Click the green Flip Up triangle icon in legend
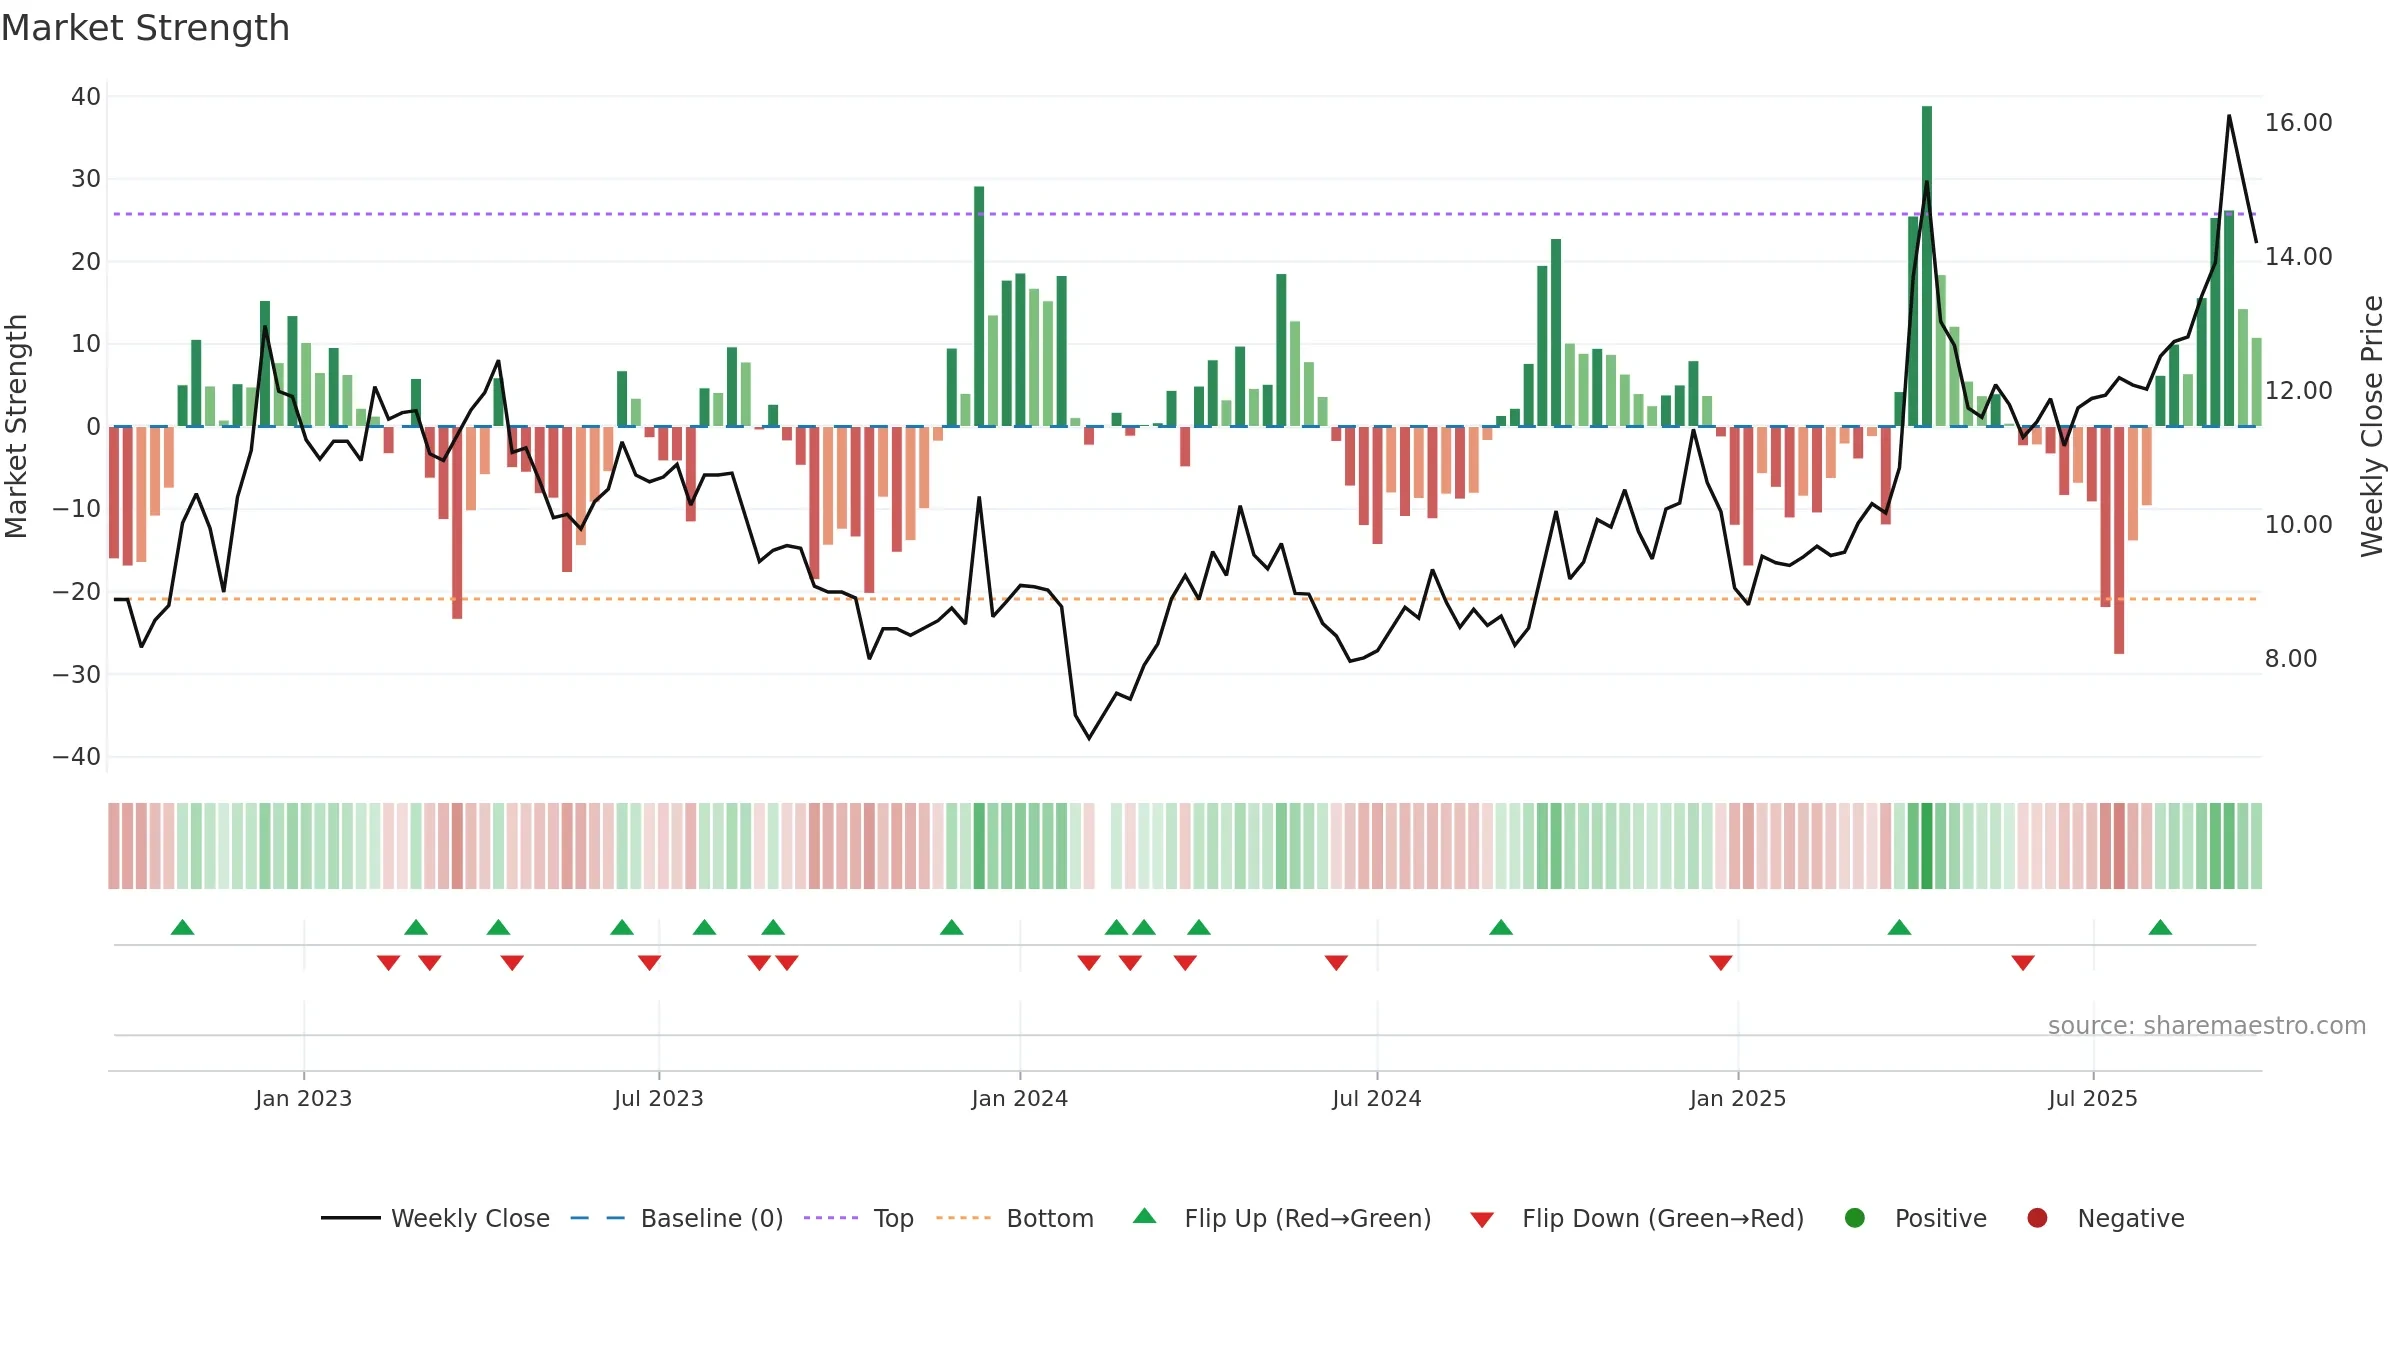This screenshot has height=1350, width=2400. point(1145,1216)
